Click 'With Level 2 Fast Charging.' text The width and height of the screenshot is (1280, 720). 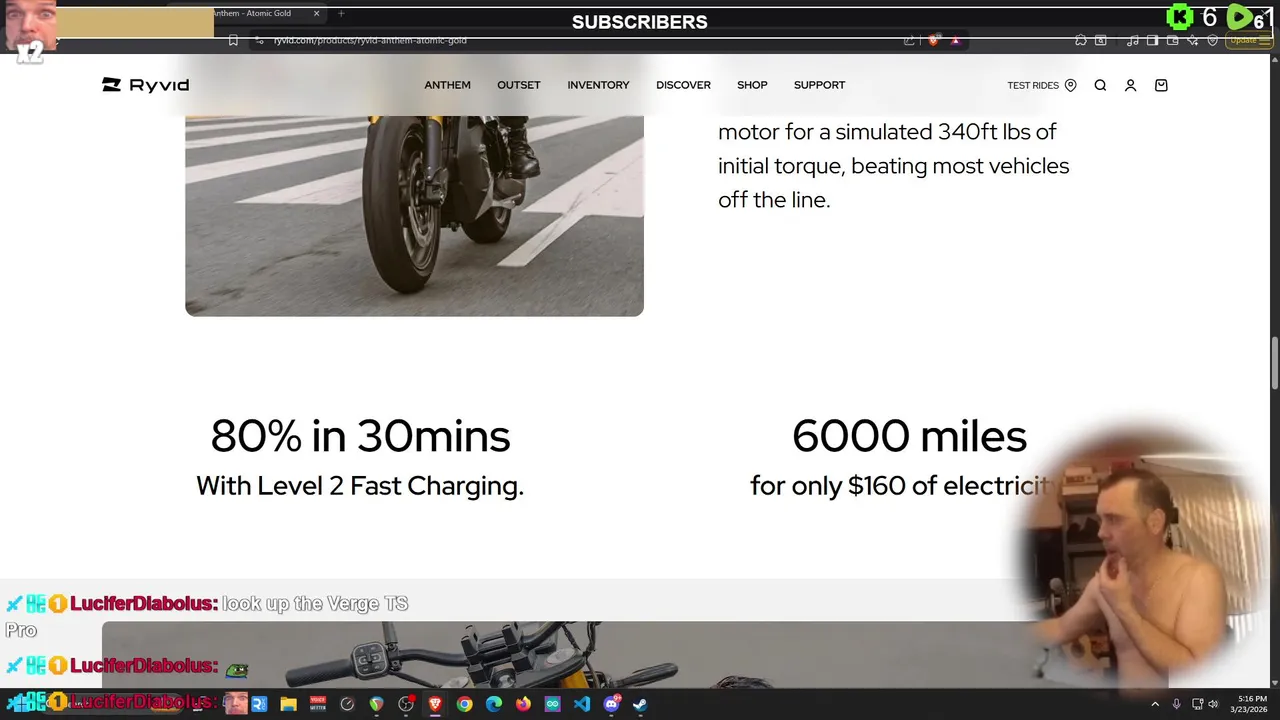[x=360, y=486]
